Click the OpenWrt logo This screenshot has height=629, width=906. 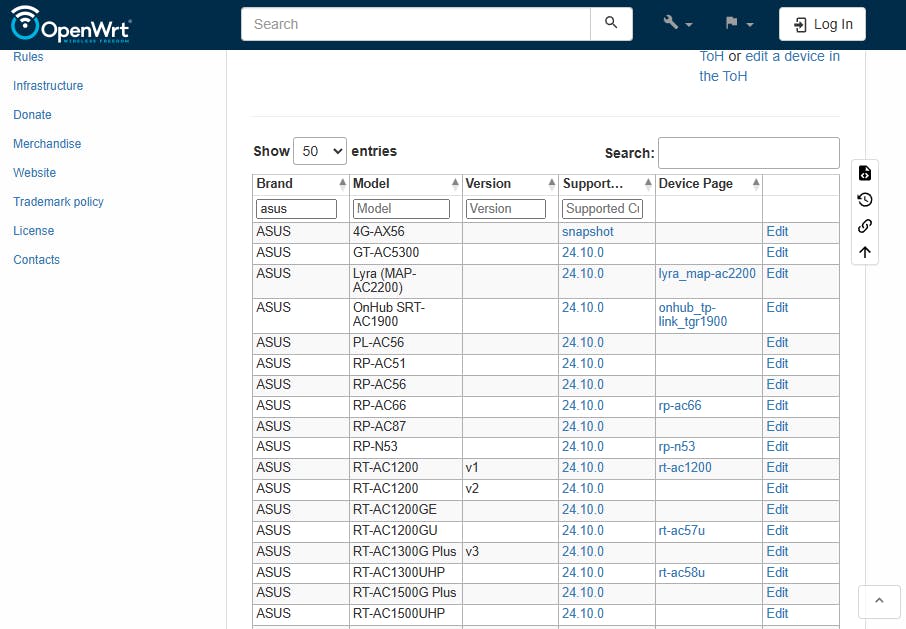[70, 24]
